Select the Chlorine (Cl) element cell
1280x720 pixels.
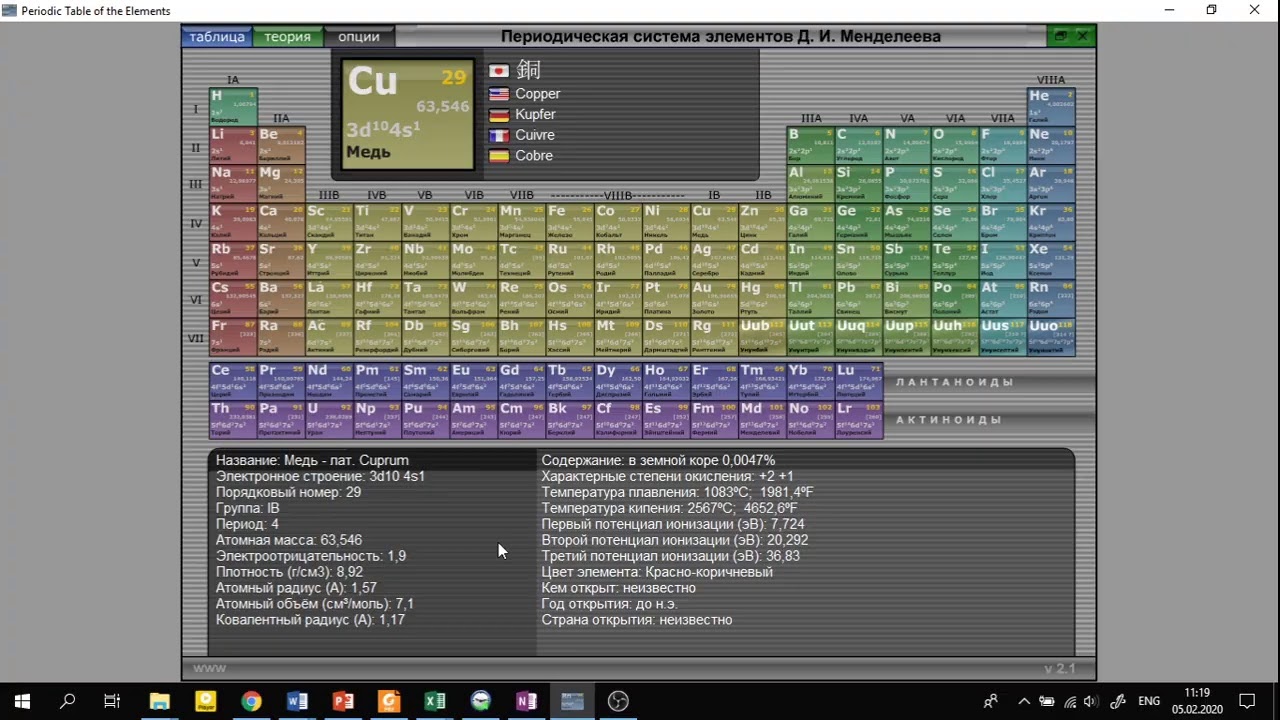pyautogui.click(x=1003, y=183)
